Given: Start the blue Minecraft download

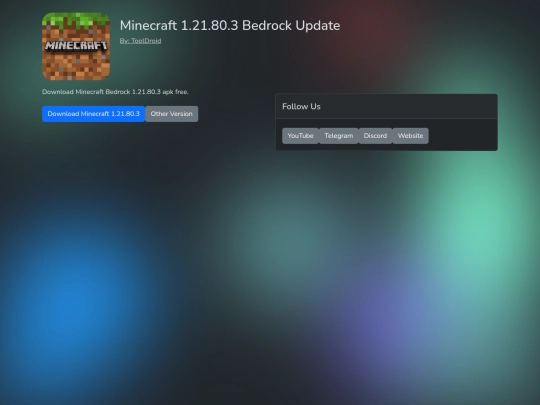Looking at the screenshot, I should coord(93,114).
